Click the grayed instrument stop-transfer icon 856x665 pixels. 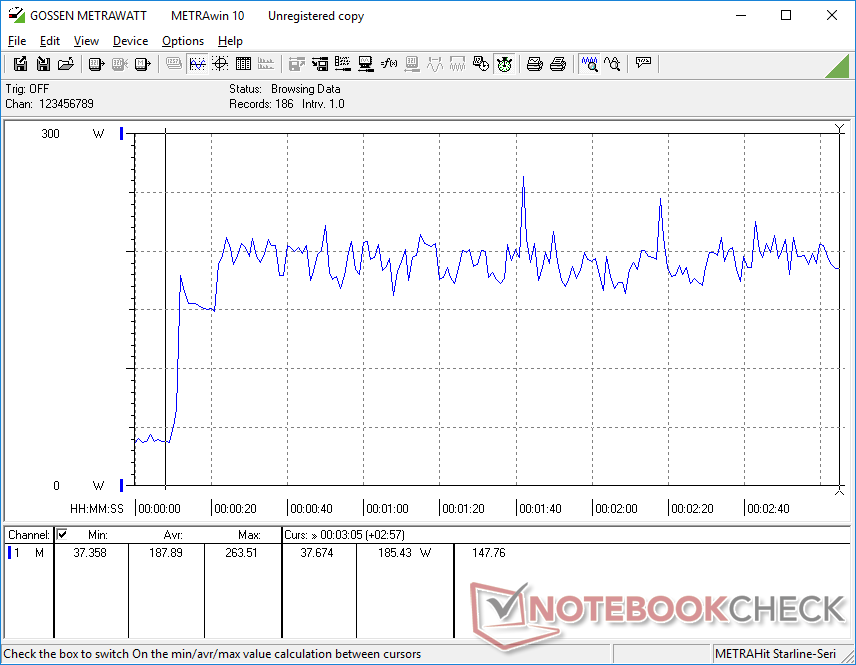point(119,64)
